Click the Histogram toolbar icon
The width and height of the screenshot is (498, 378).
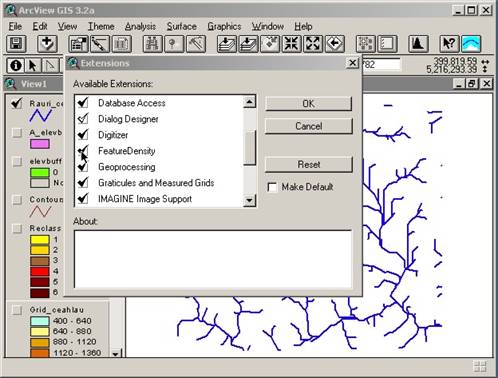(x=418, y=44)
